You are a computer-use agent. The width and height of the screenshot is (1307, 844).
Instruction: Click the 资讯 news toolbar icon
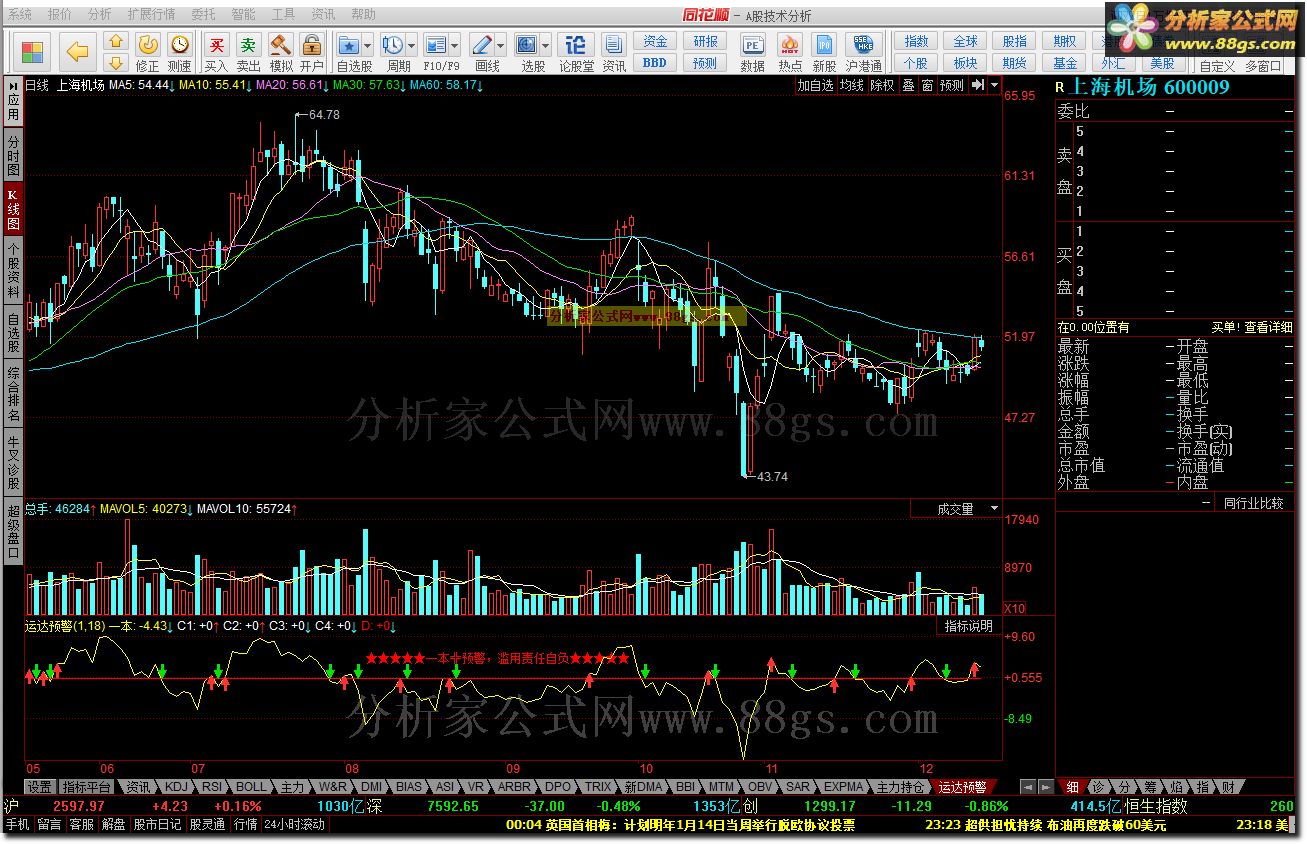coord(614,52)
